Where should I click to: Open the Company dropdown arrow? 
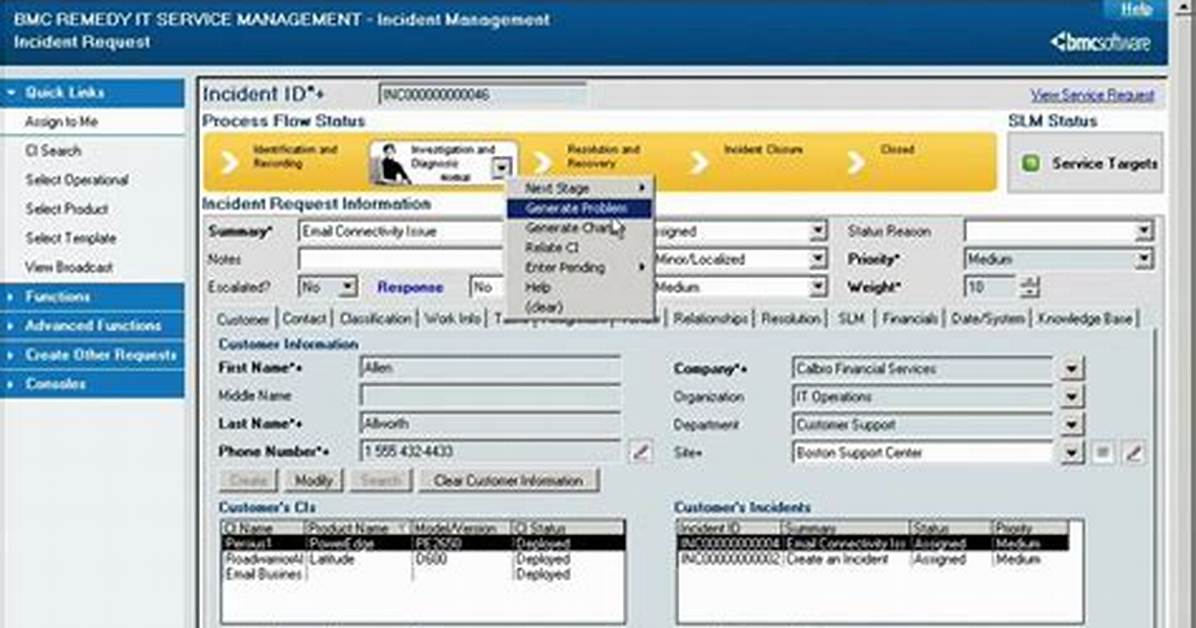coord(1071,369)
